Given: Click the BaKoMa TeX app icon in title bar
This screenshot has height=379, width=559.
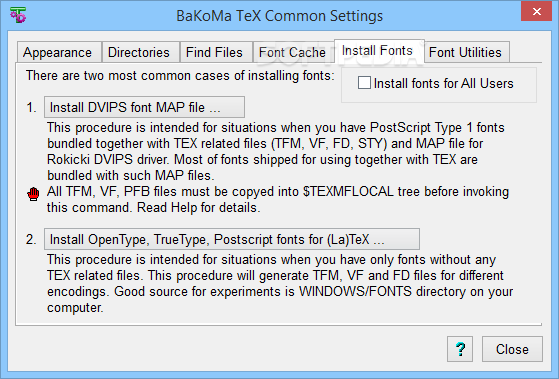Looking at the screenshot, I should (x=18, y=15).
